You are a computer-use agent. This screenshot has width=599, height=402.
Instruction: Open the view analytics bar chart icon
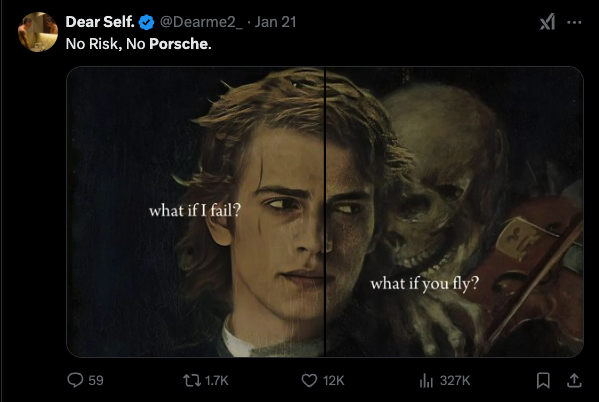[426, 381]
